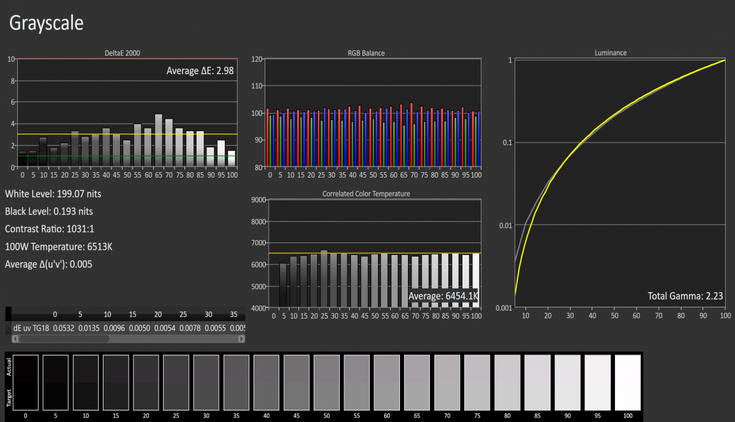Click 'Average ΔE: 2.98' label in DeltaE chart

pos(200,71)
